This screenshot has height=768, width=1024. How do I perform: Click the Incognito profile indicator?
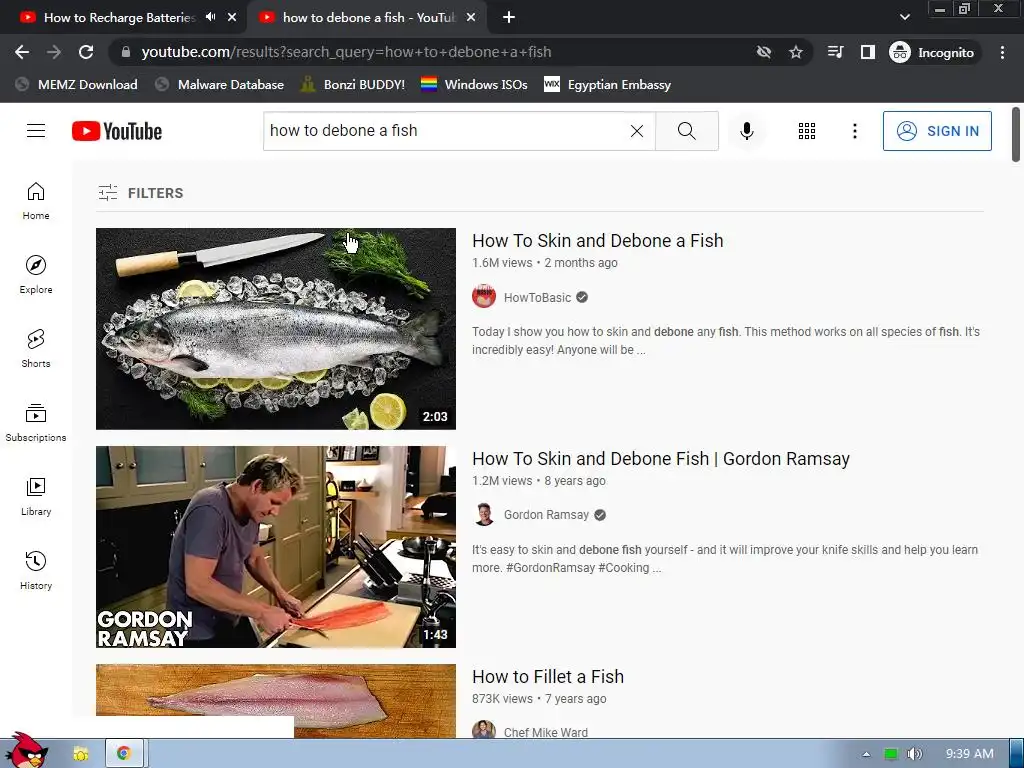932,52
